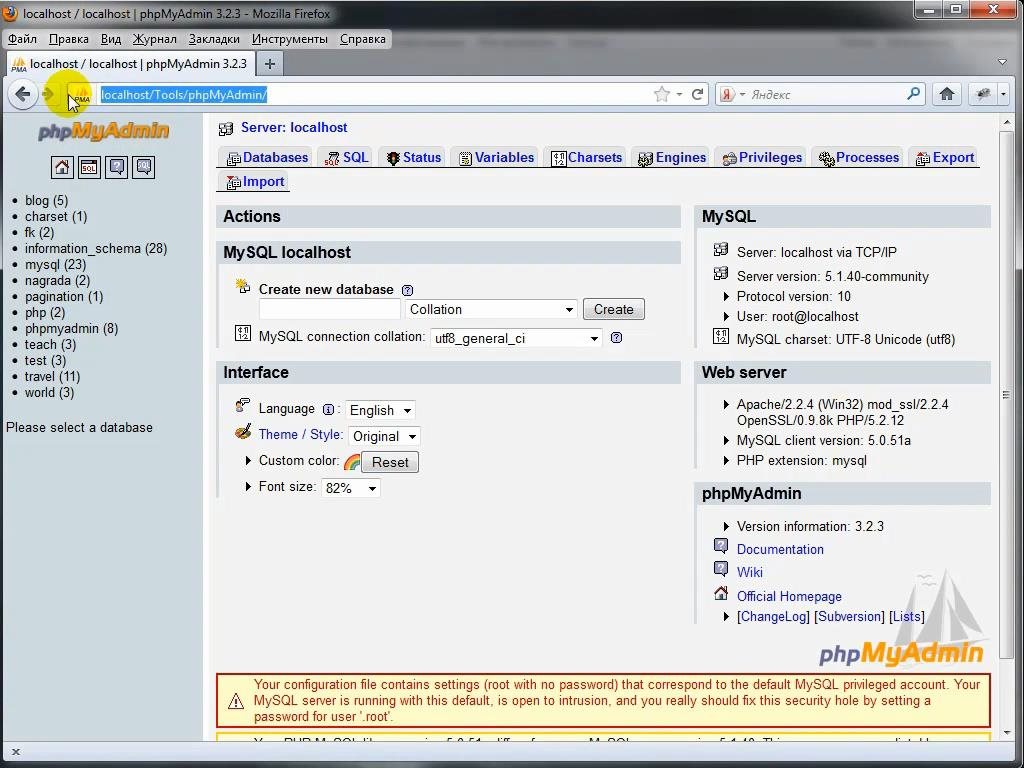Viewport: 1024px width, 768px height.
Task: Open the Language dropdown set to English
Action: click(x=380, y=410)
